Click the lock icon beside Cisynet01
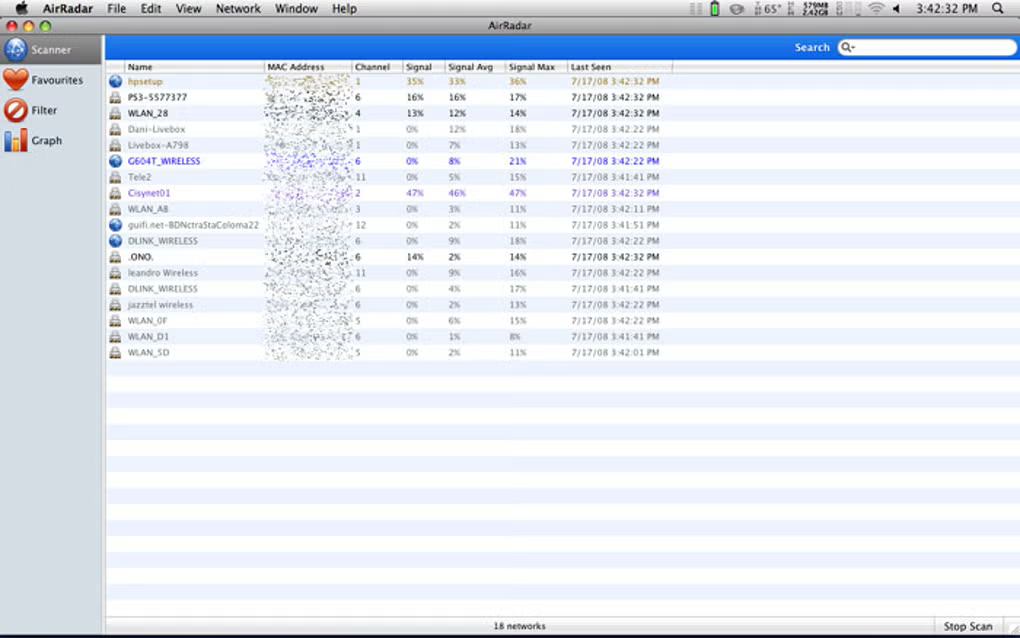Viewport: 1020px width, 638px height. click(115, 193)
